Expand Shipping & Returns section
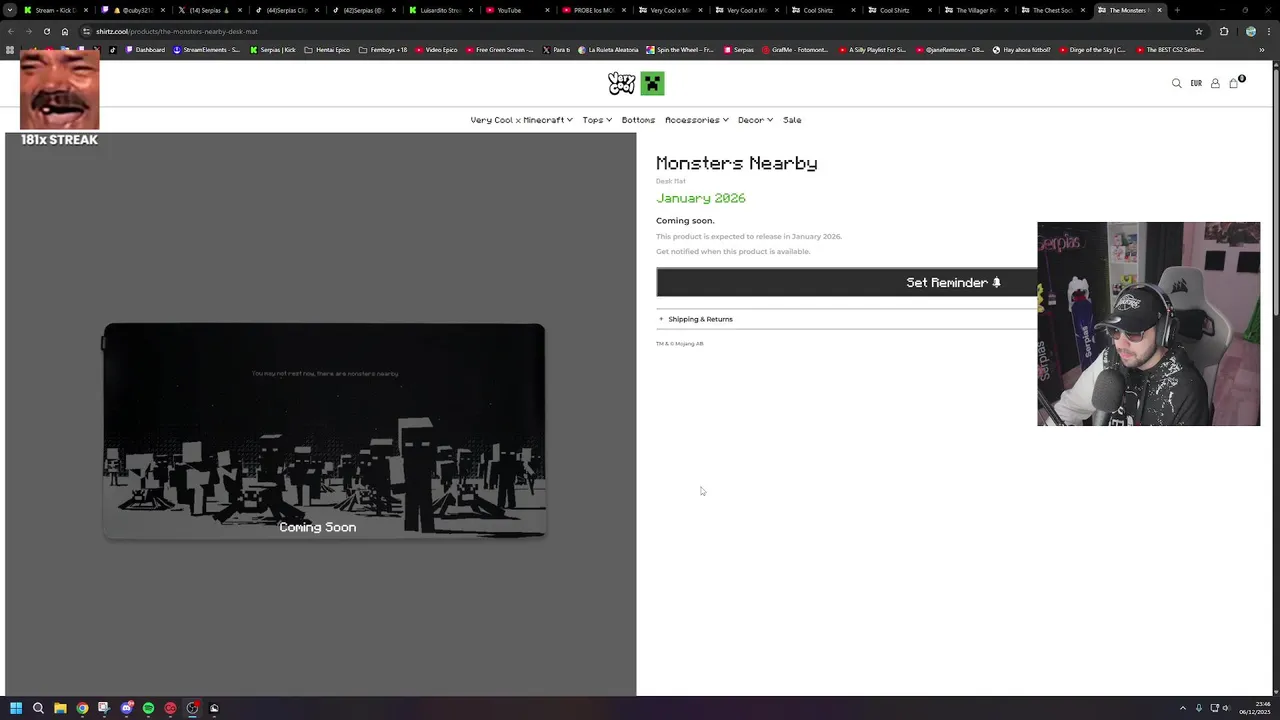Screen dimensions: 1280x720 click(x=846, y=319)
